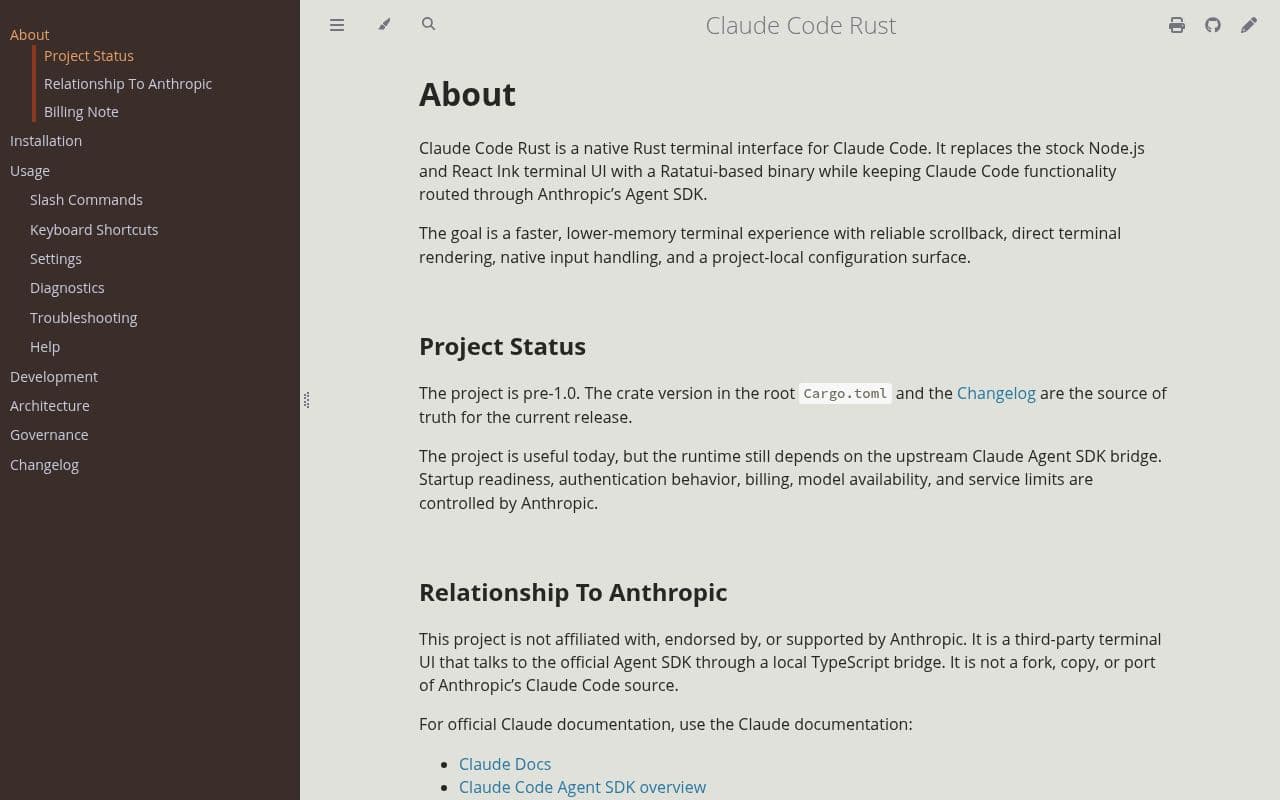This screenshot has height=800, width=1280.
Task: Open the search magnifier icon
Action: point(428,24)
